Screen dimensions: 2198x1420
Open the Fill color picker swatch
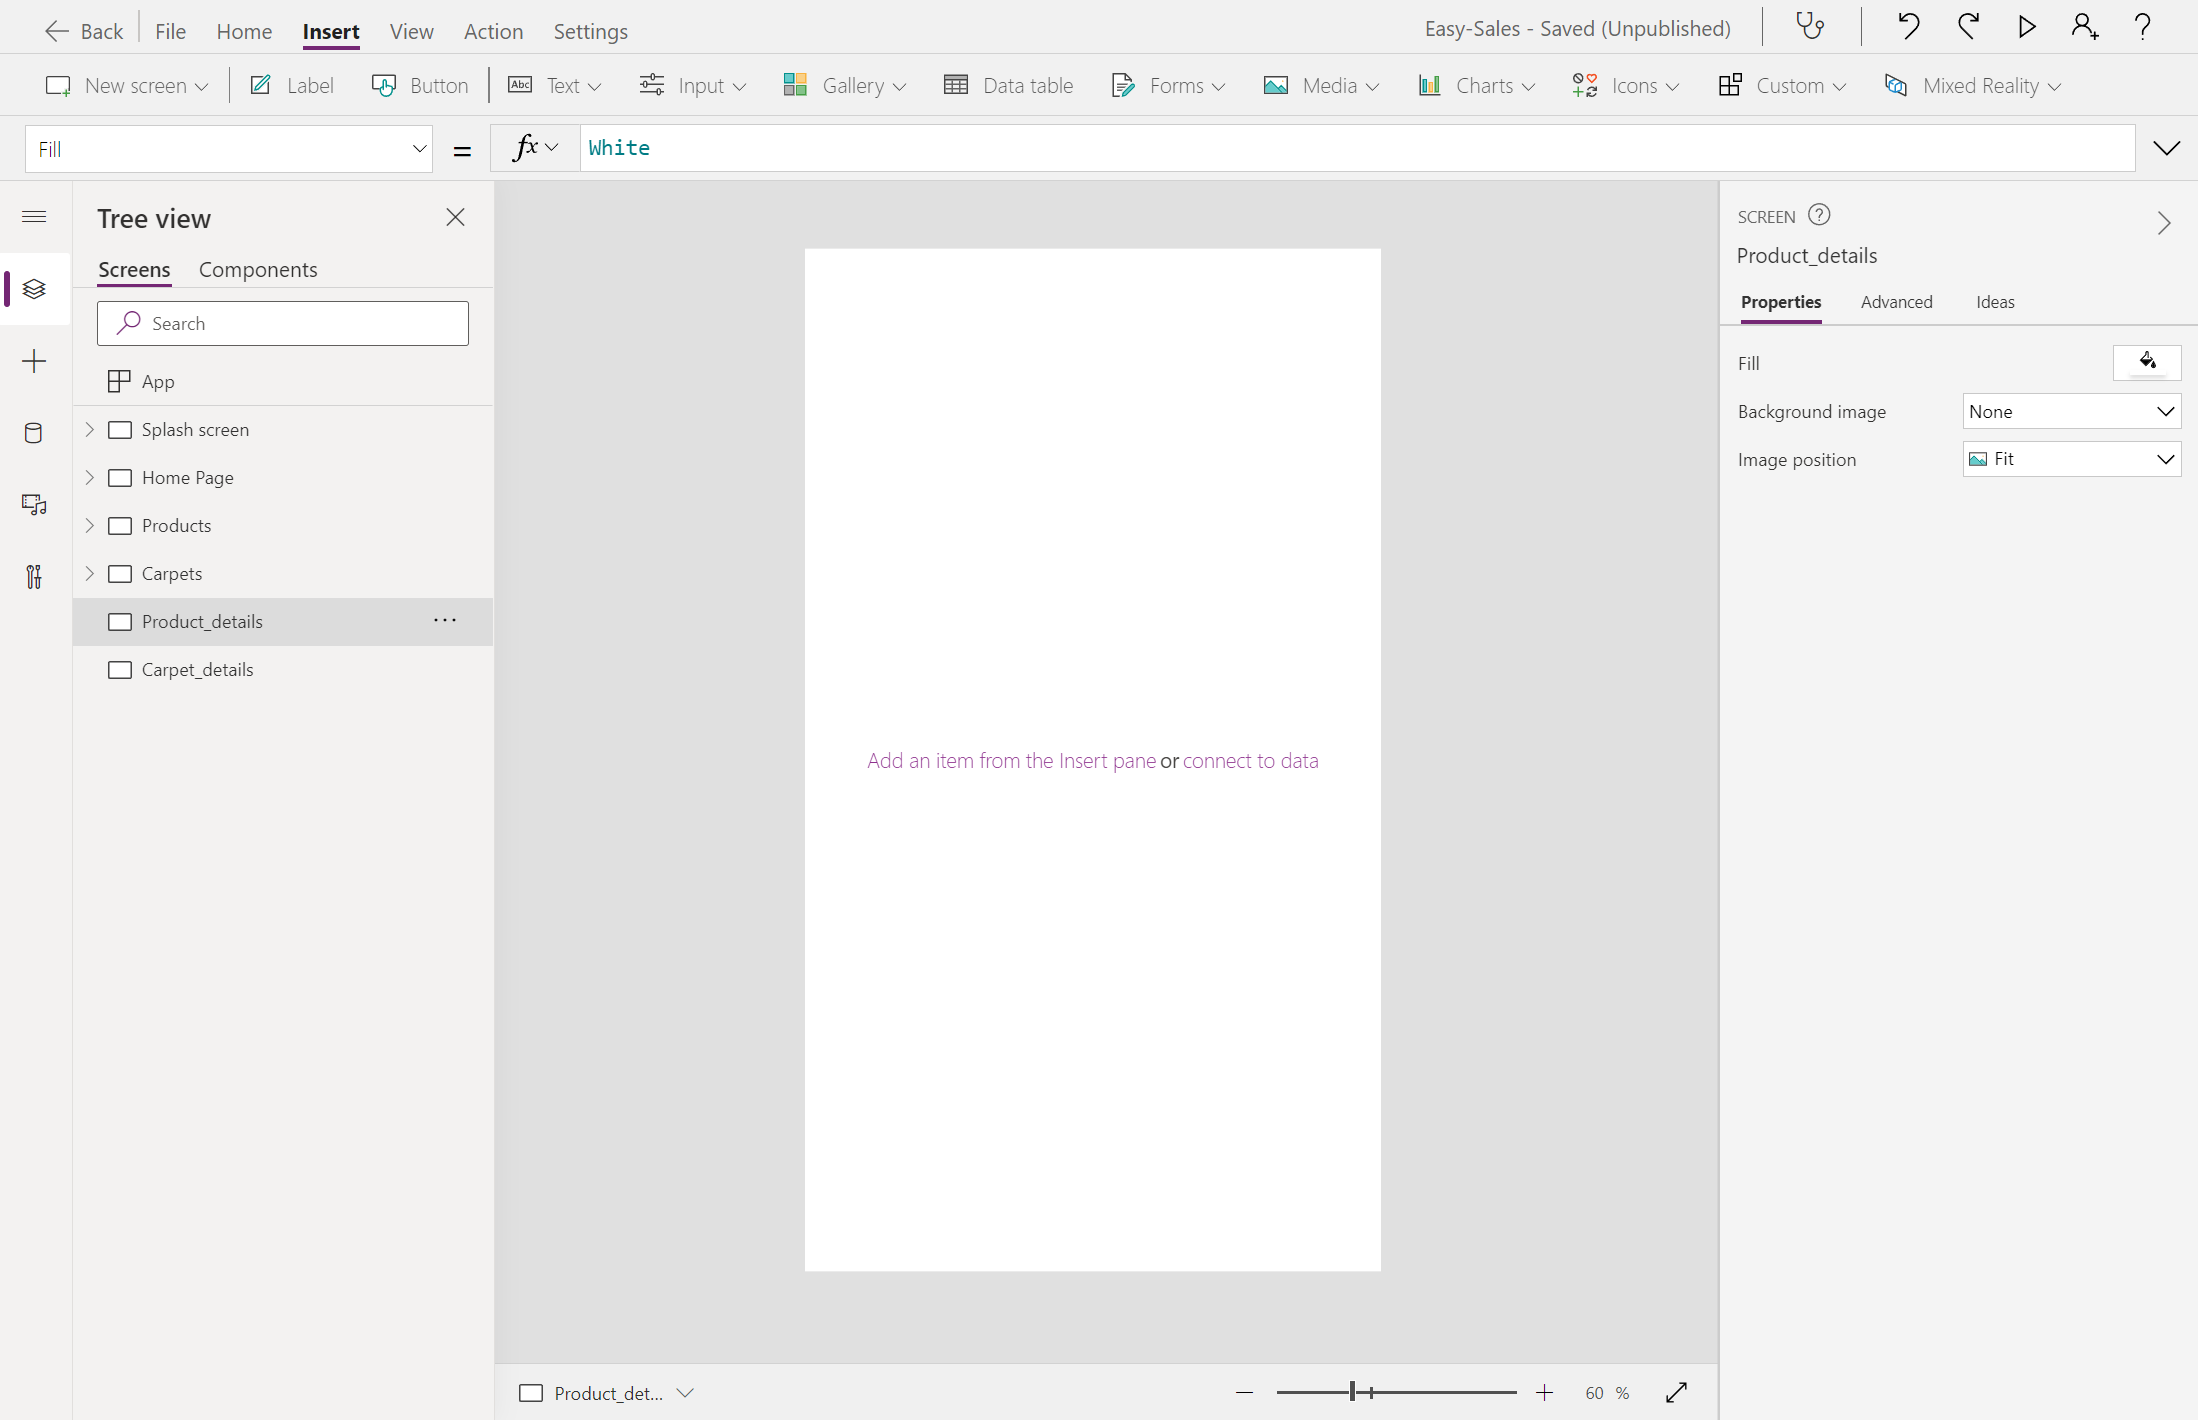click(2146, 362)
